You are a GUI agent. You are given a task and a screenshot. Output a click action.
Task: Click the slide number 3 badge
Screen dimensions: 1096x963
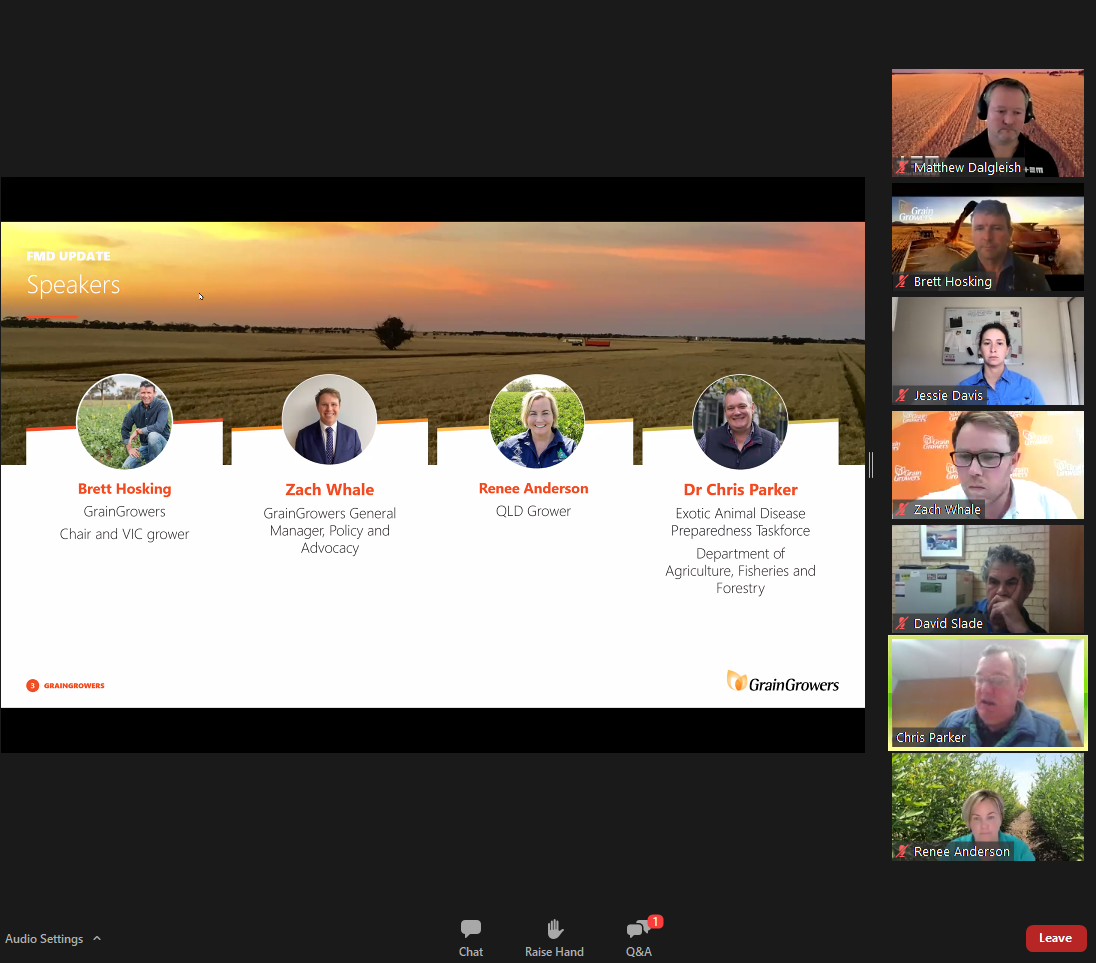[x=32, y=686]
